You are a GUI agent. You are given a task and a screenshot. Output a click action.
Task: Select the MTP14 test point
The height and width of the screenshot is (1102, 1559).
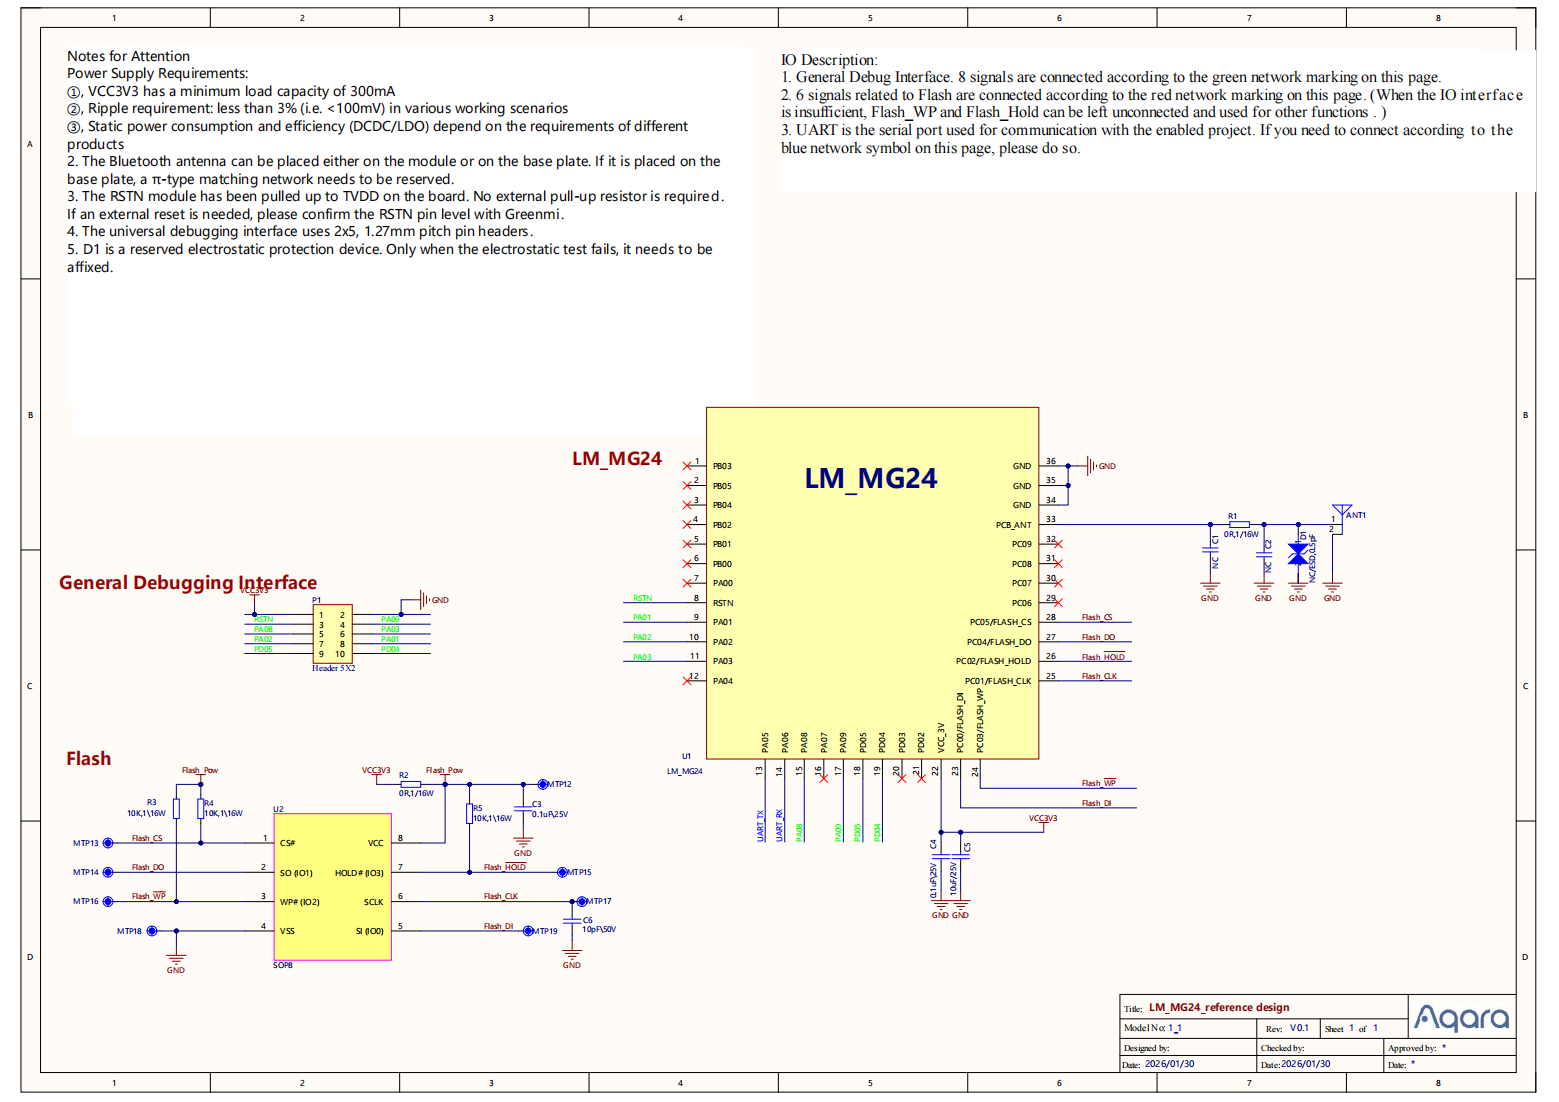click(108, 872)
